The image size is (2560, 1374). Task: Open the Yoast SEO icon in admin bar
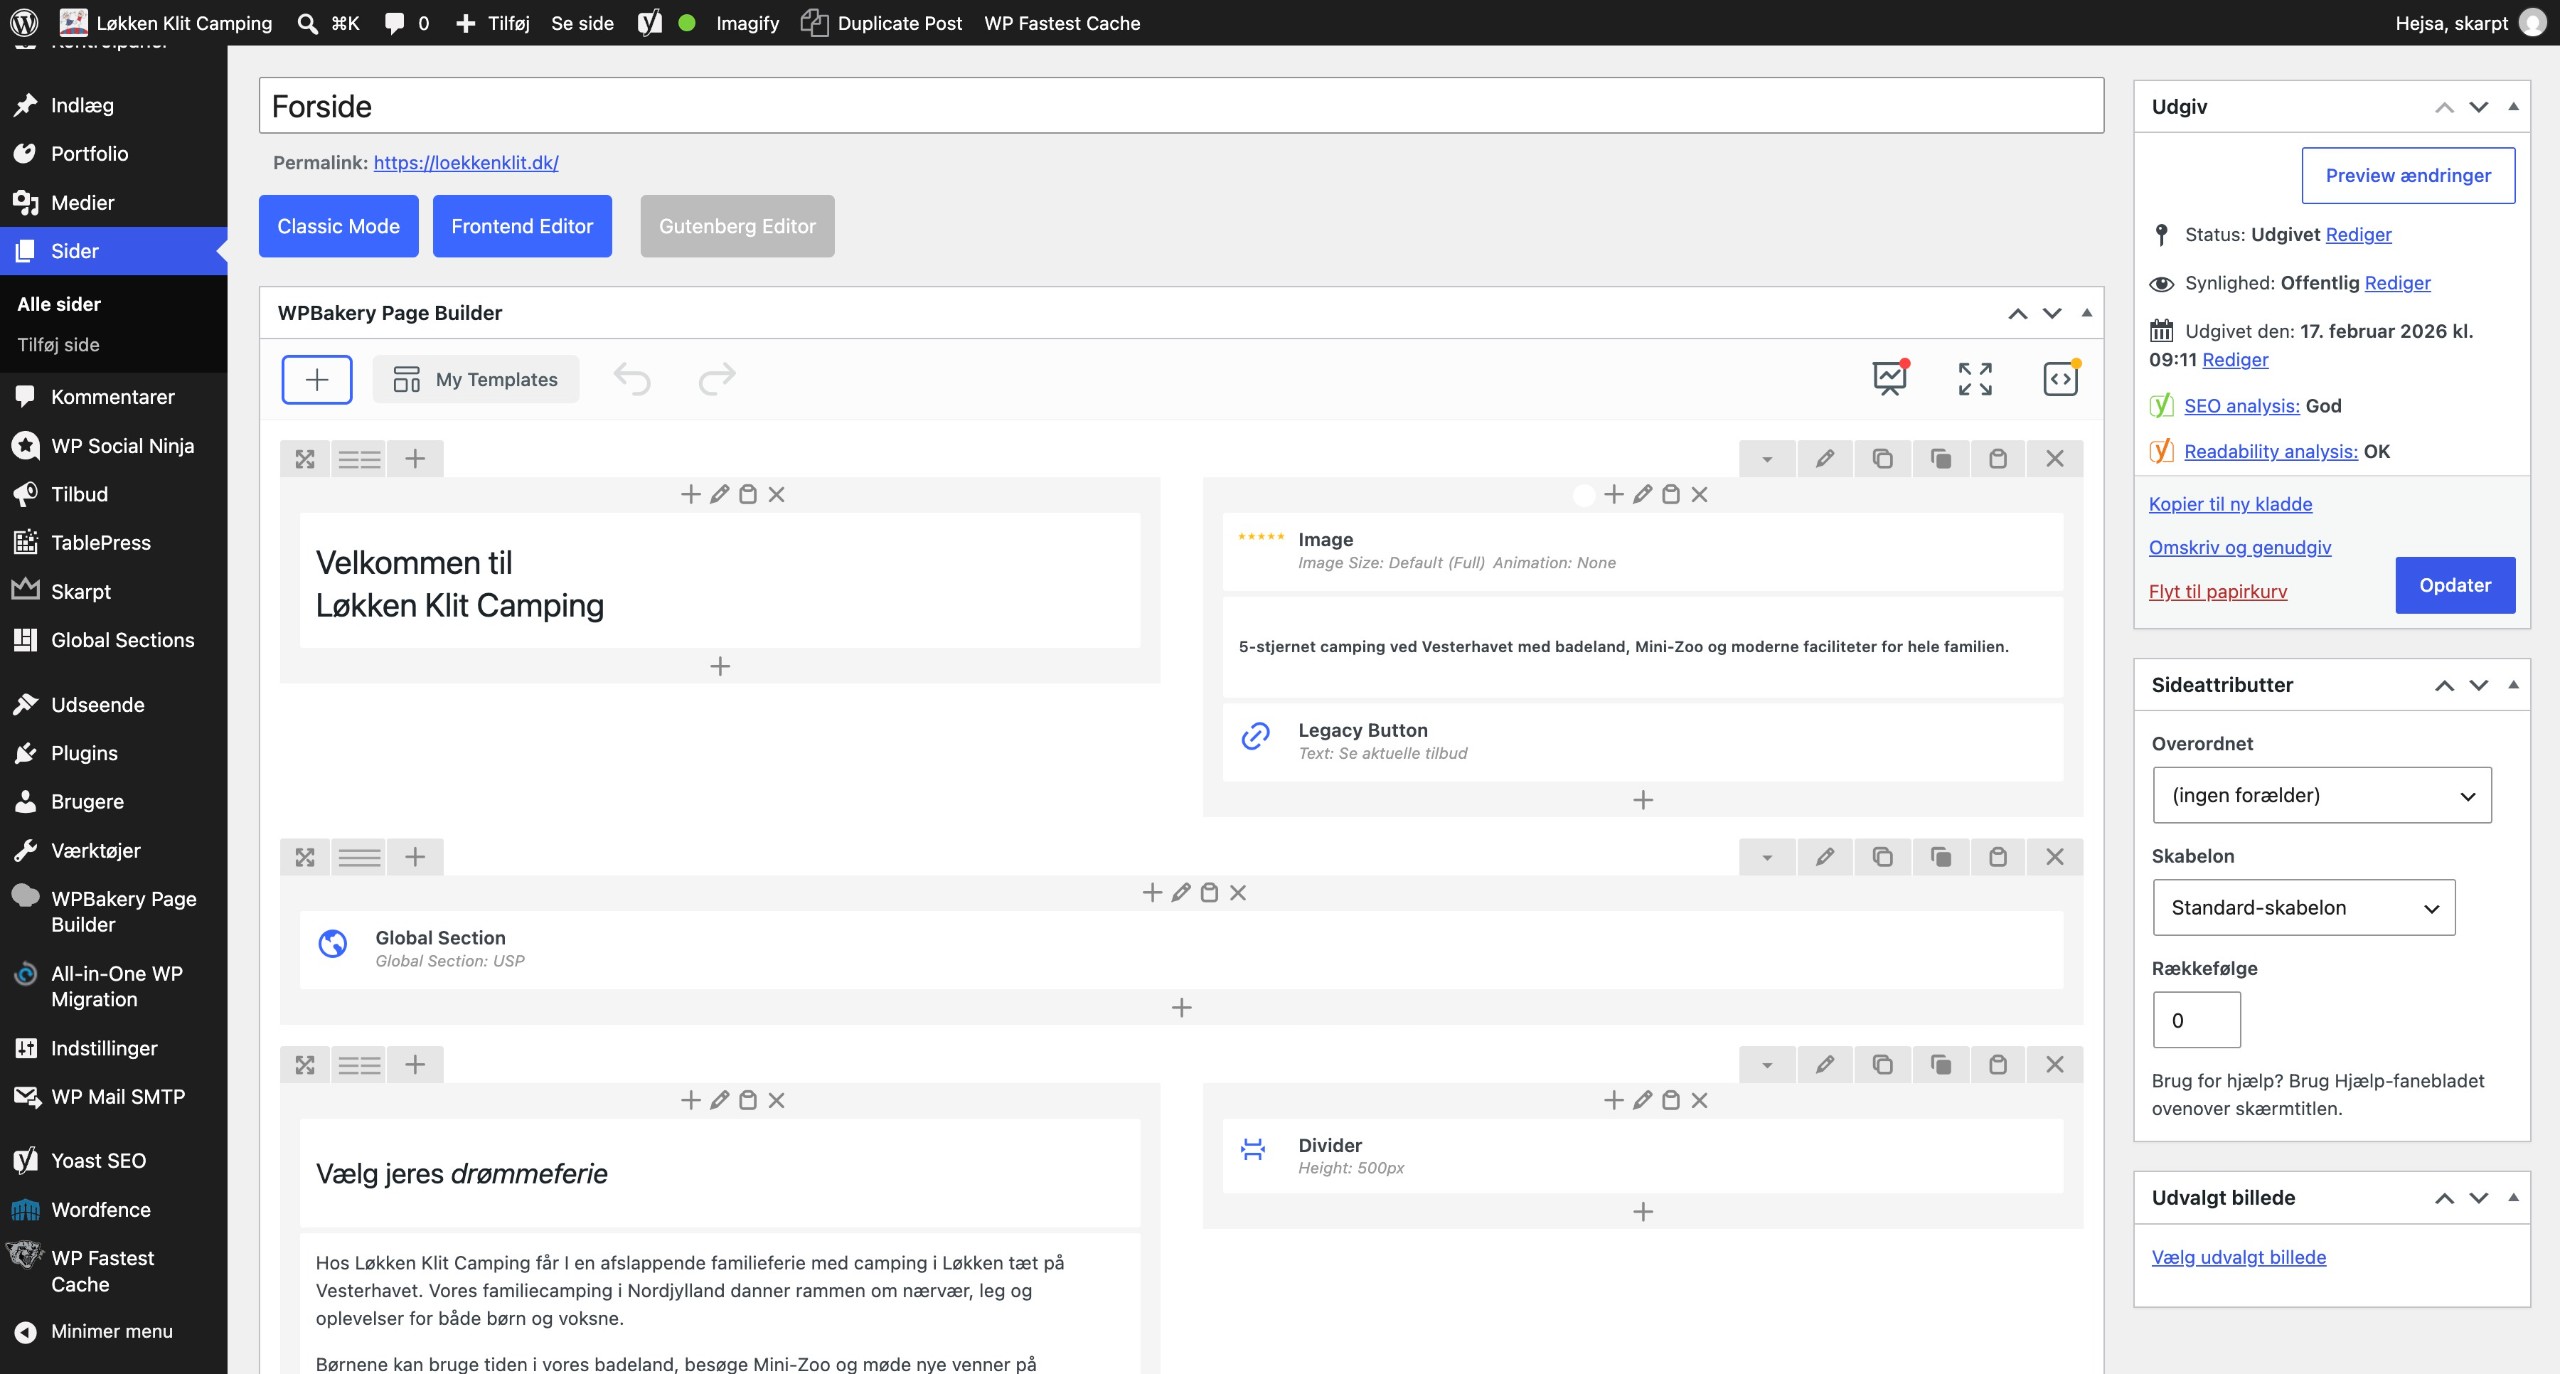point(650,22)
